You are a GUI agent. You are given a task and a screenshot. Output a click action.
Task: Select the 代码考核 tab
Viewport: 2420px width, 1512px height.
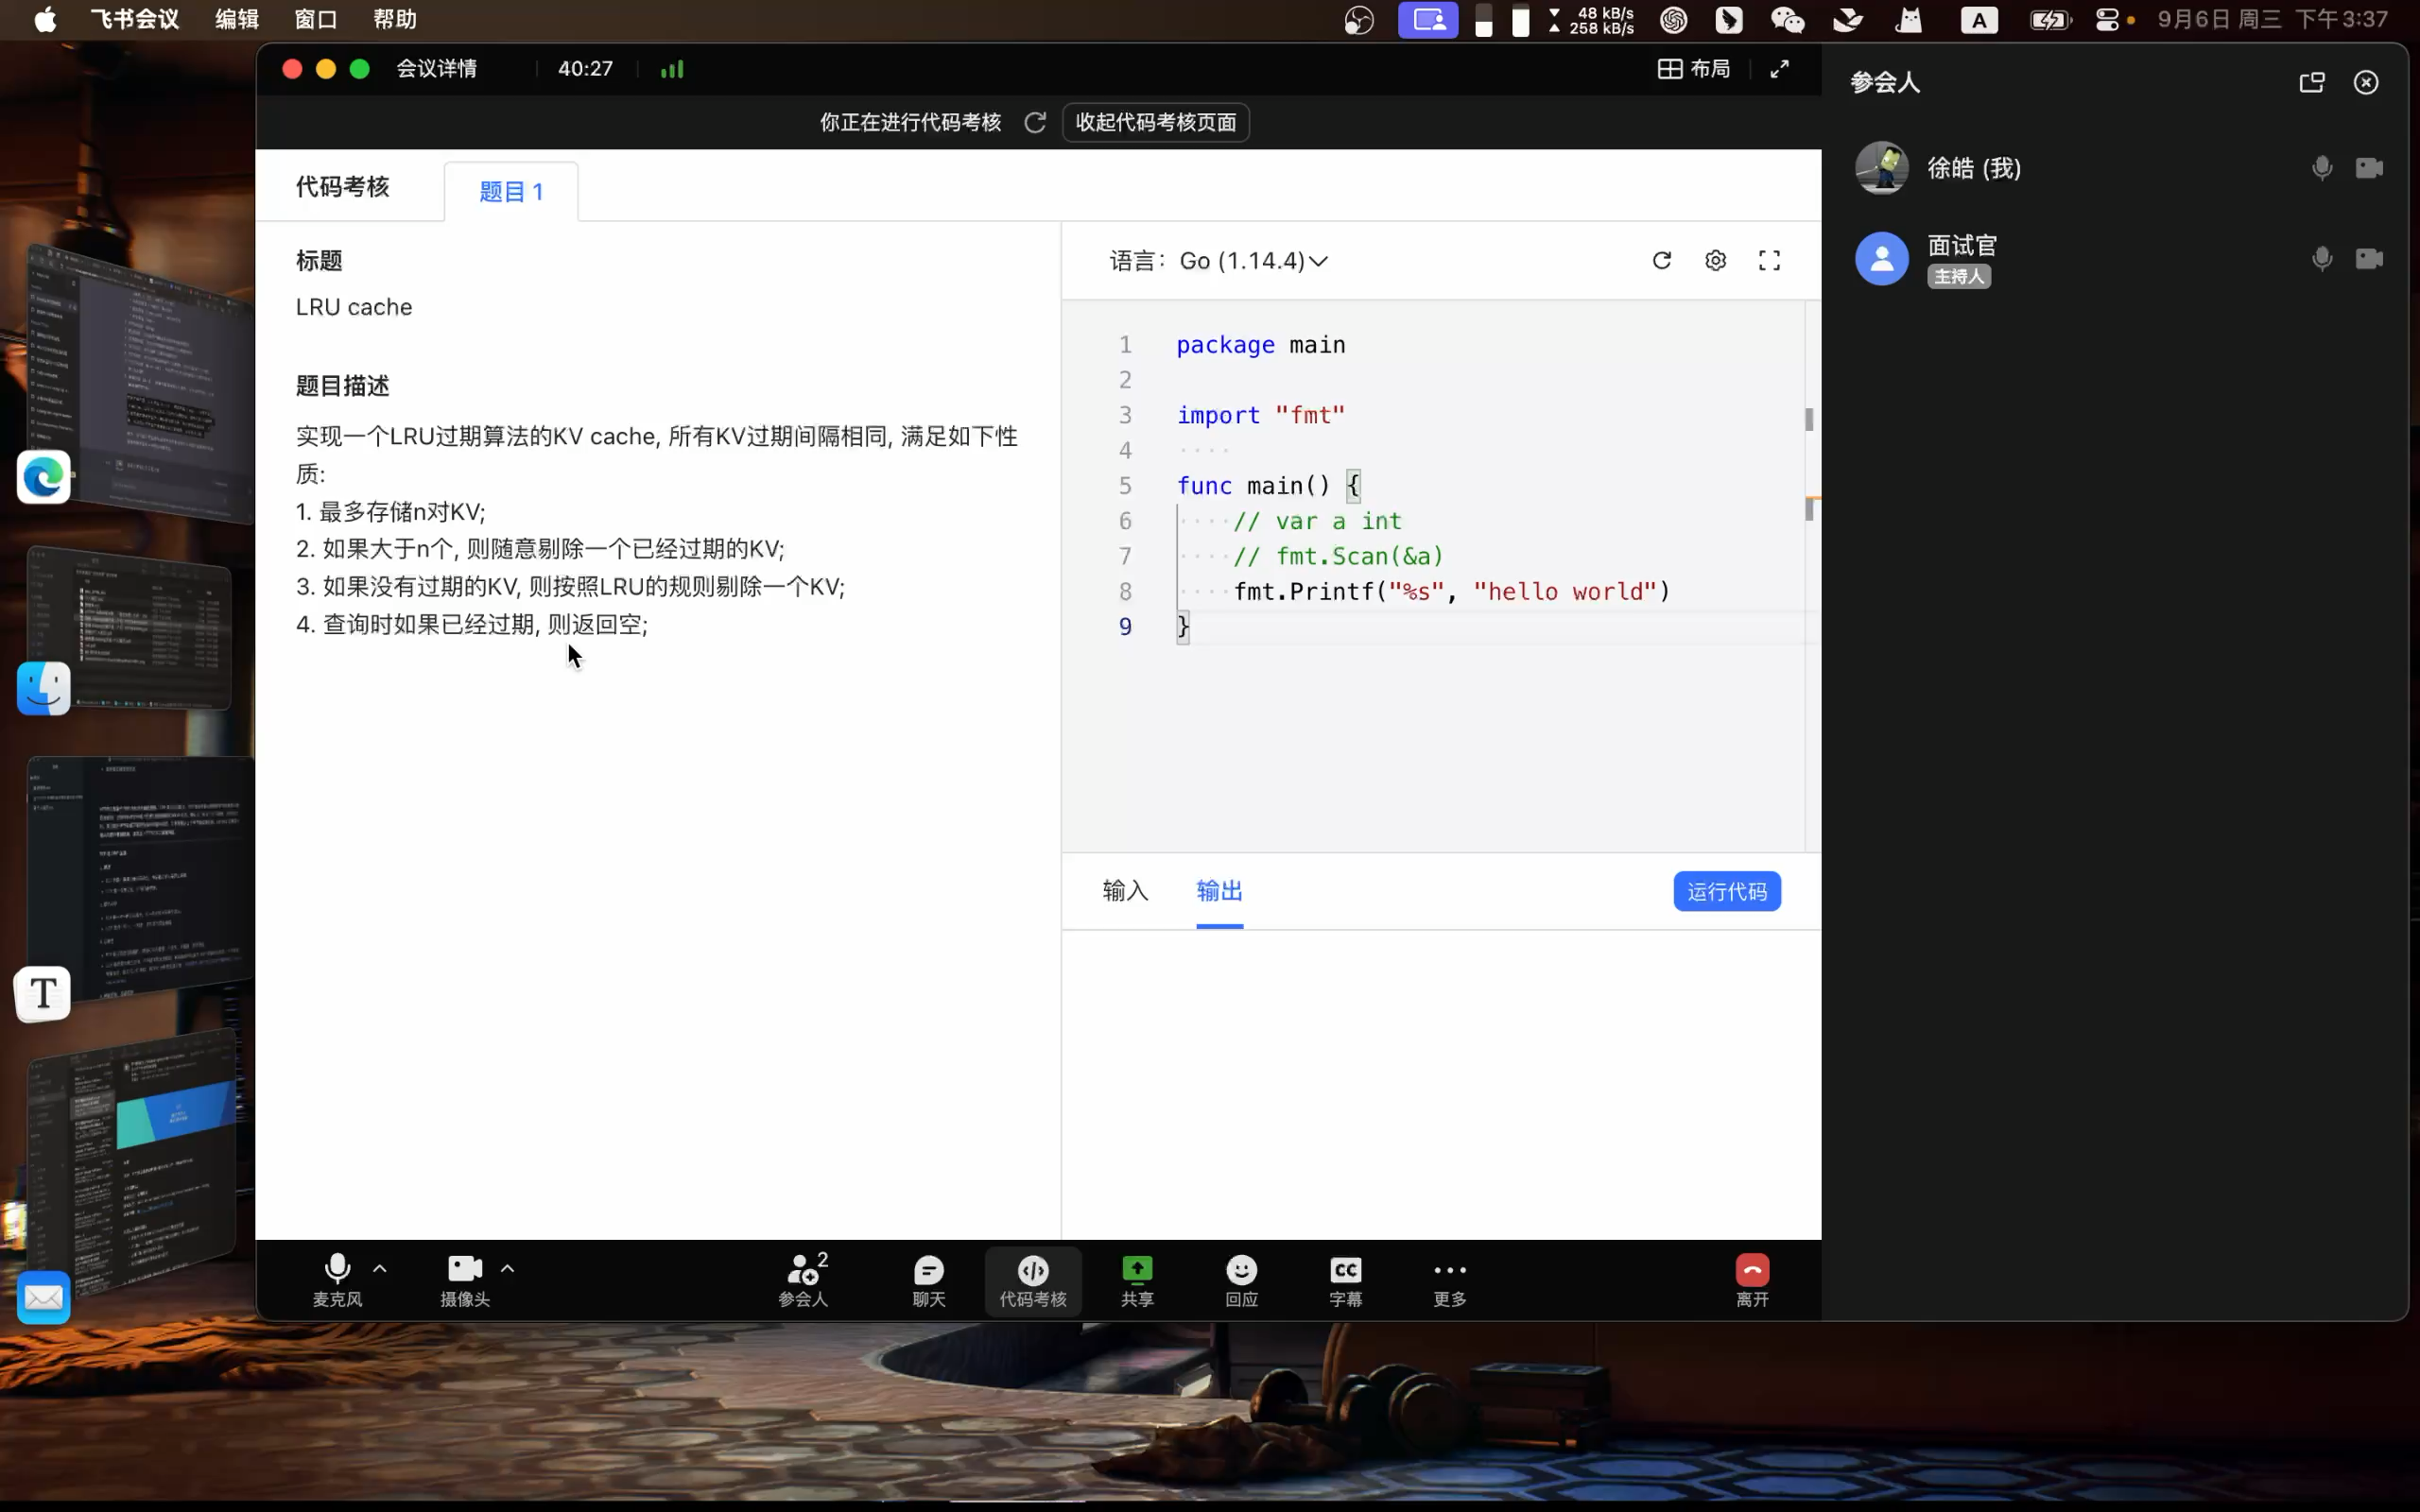342,187
